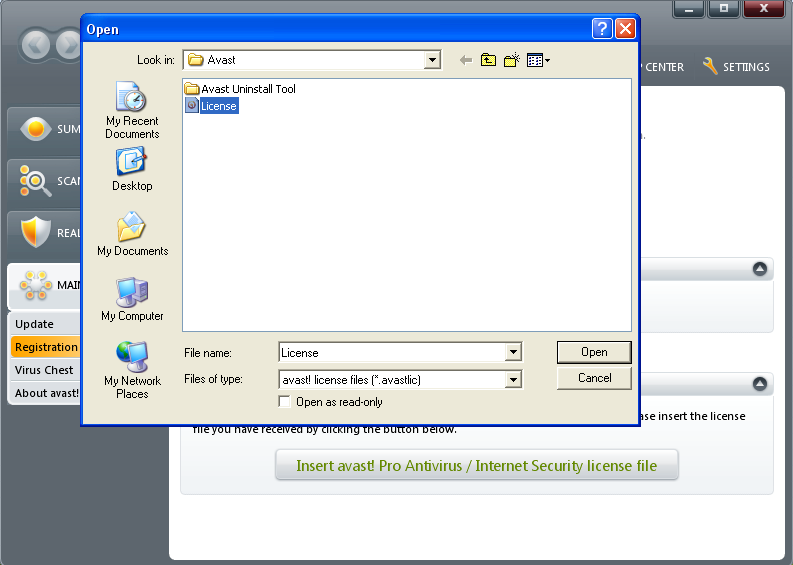Cancel the Open dialog
The width and height of the screenshot is (793, 565).
(x=594, y=378)
